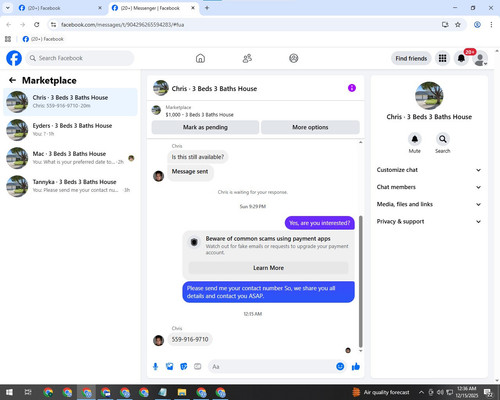
Task: Open Task View on taskbar
Action: (28, 392)
